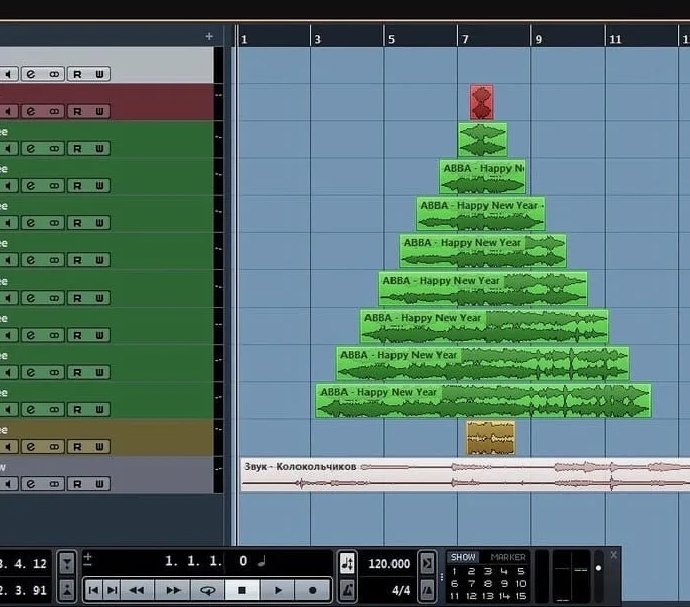Click the 4/4 time signature field
This screenshot has height=607, width=690.
point(400,590)
